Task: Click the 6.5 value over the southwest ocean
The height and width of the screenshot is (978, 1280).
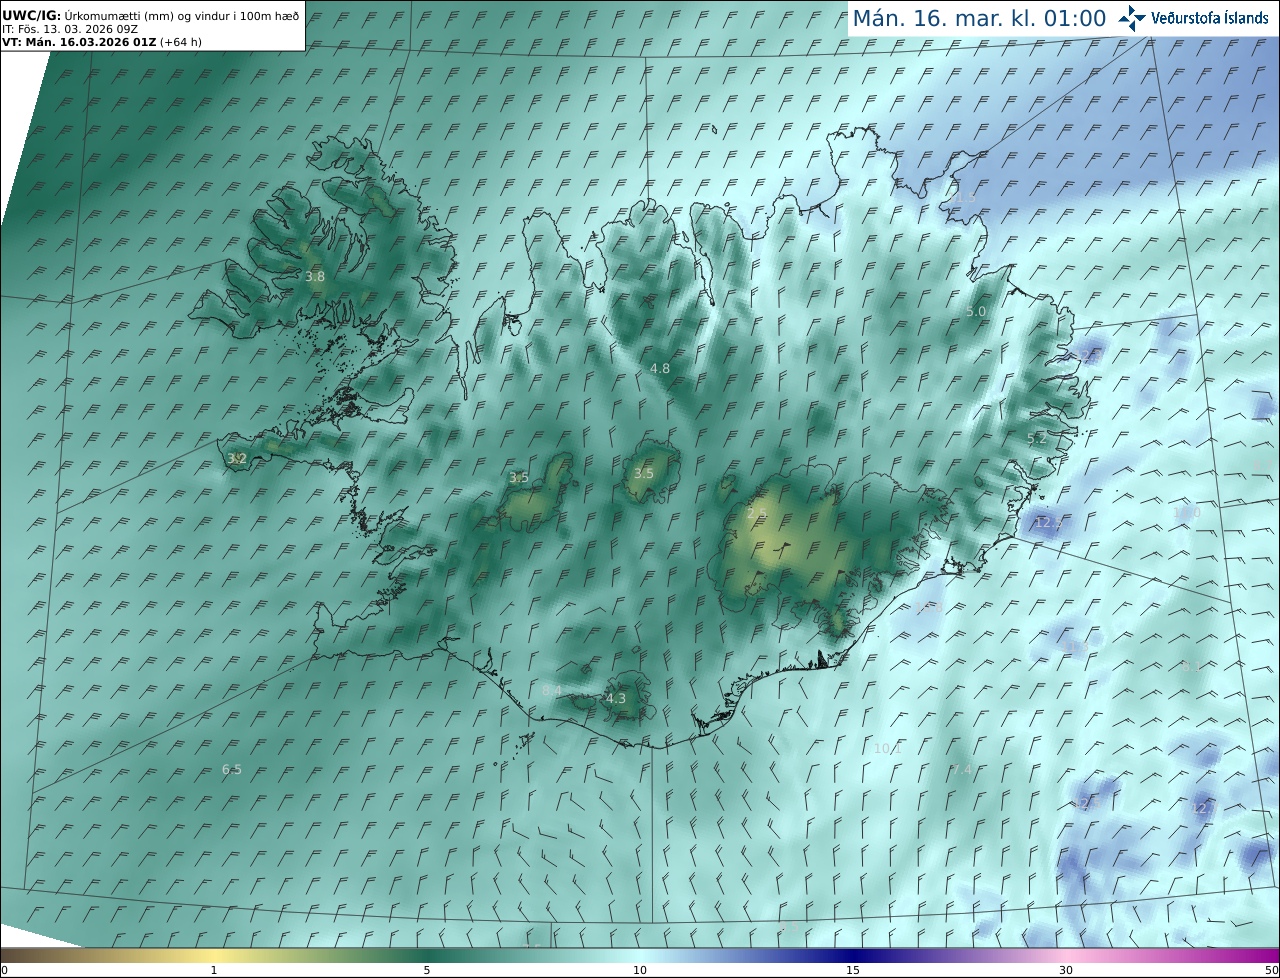Action: tap(232, 769)
